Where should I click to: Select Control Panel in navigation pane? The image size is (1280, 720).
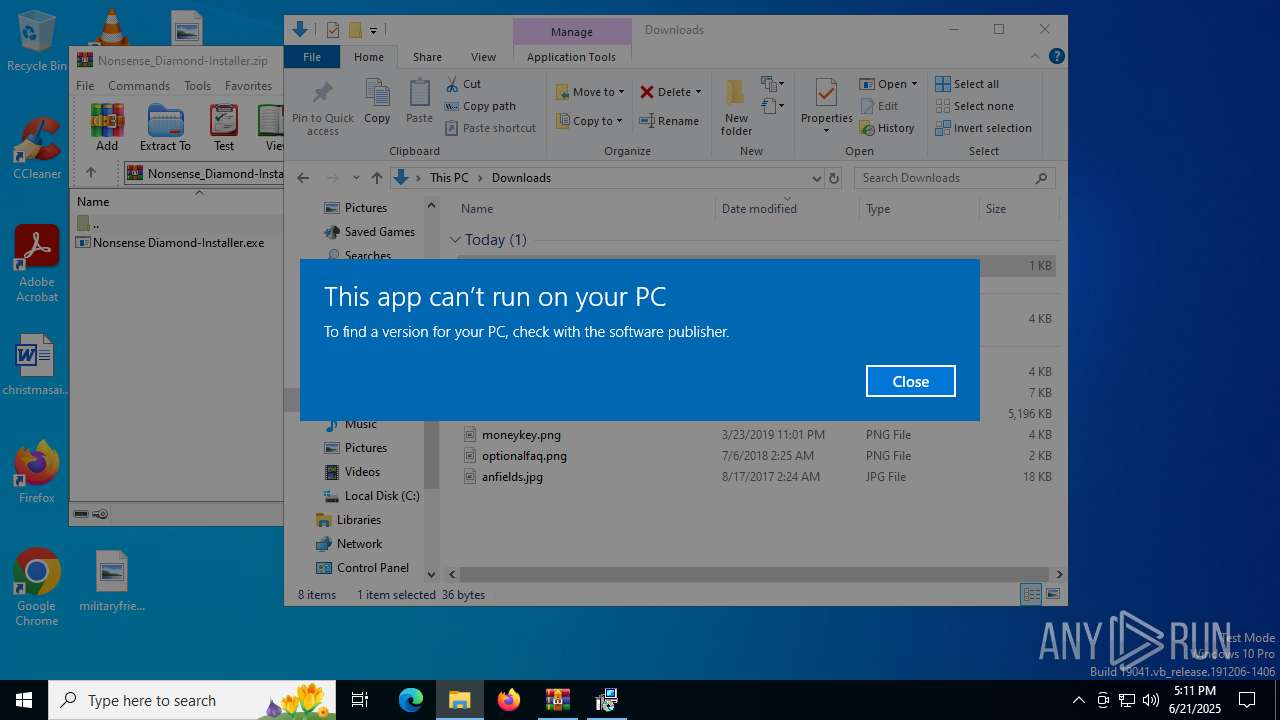click(372, 568)
